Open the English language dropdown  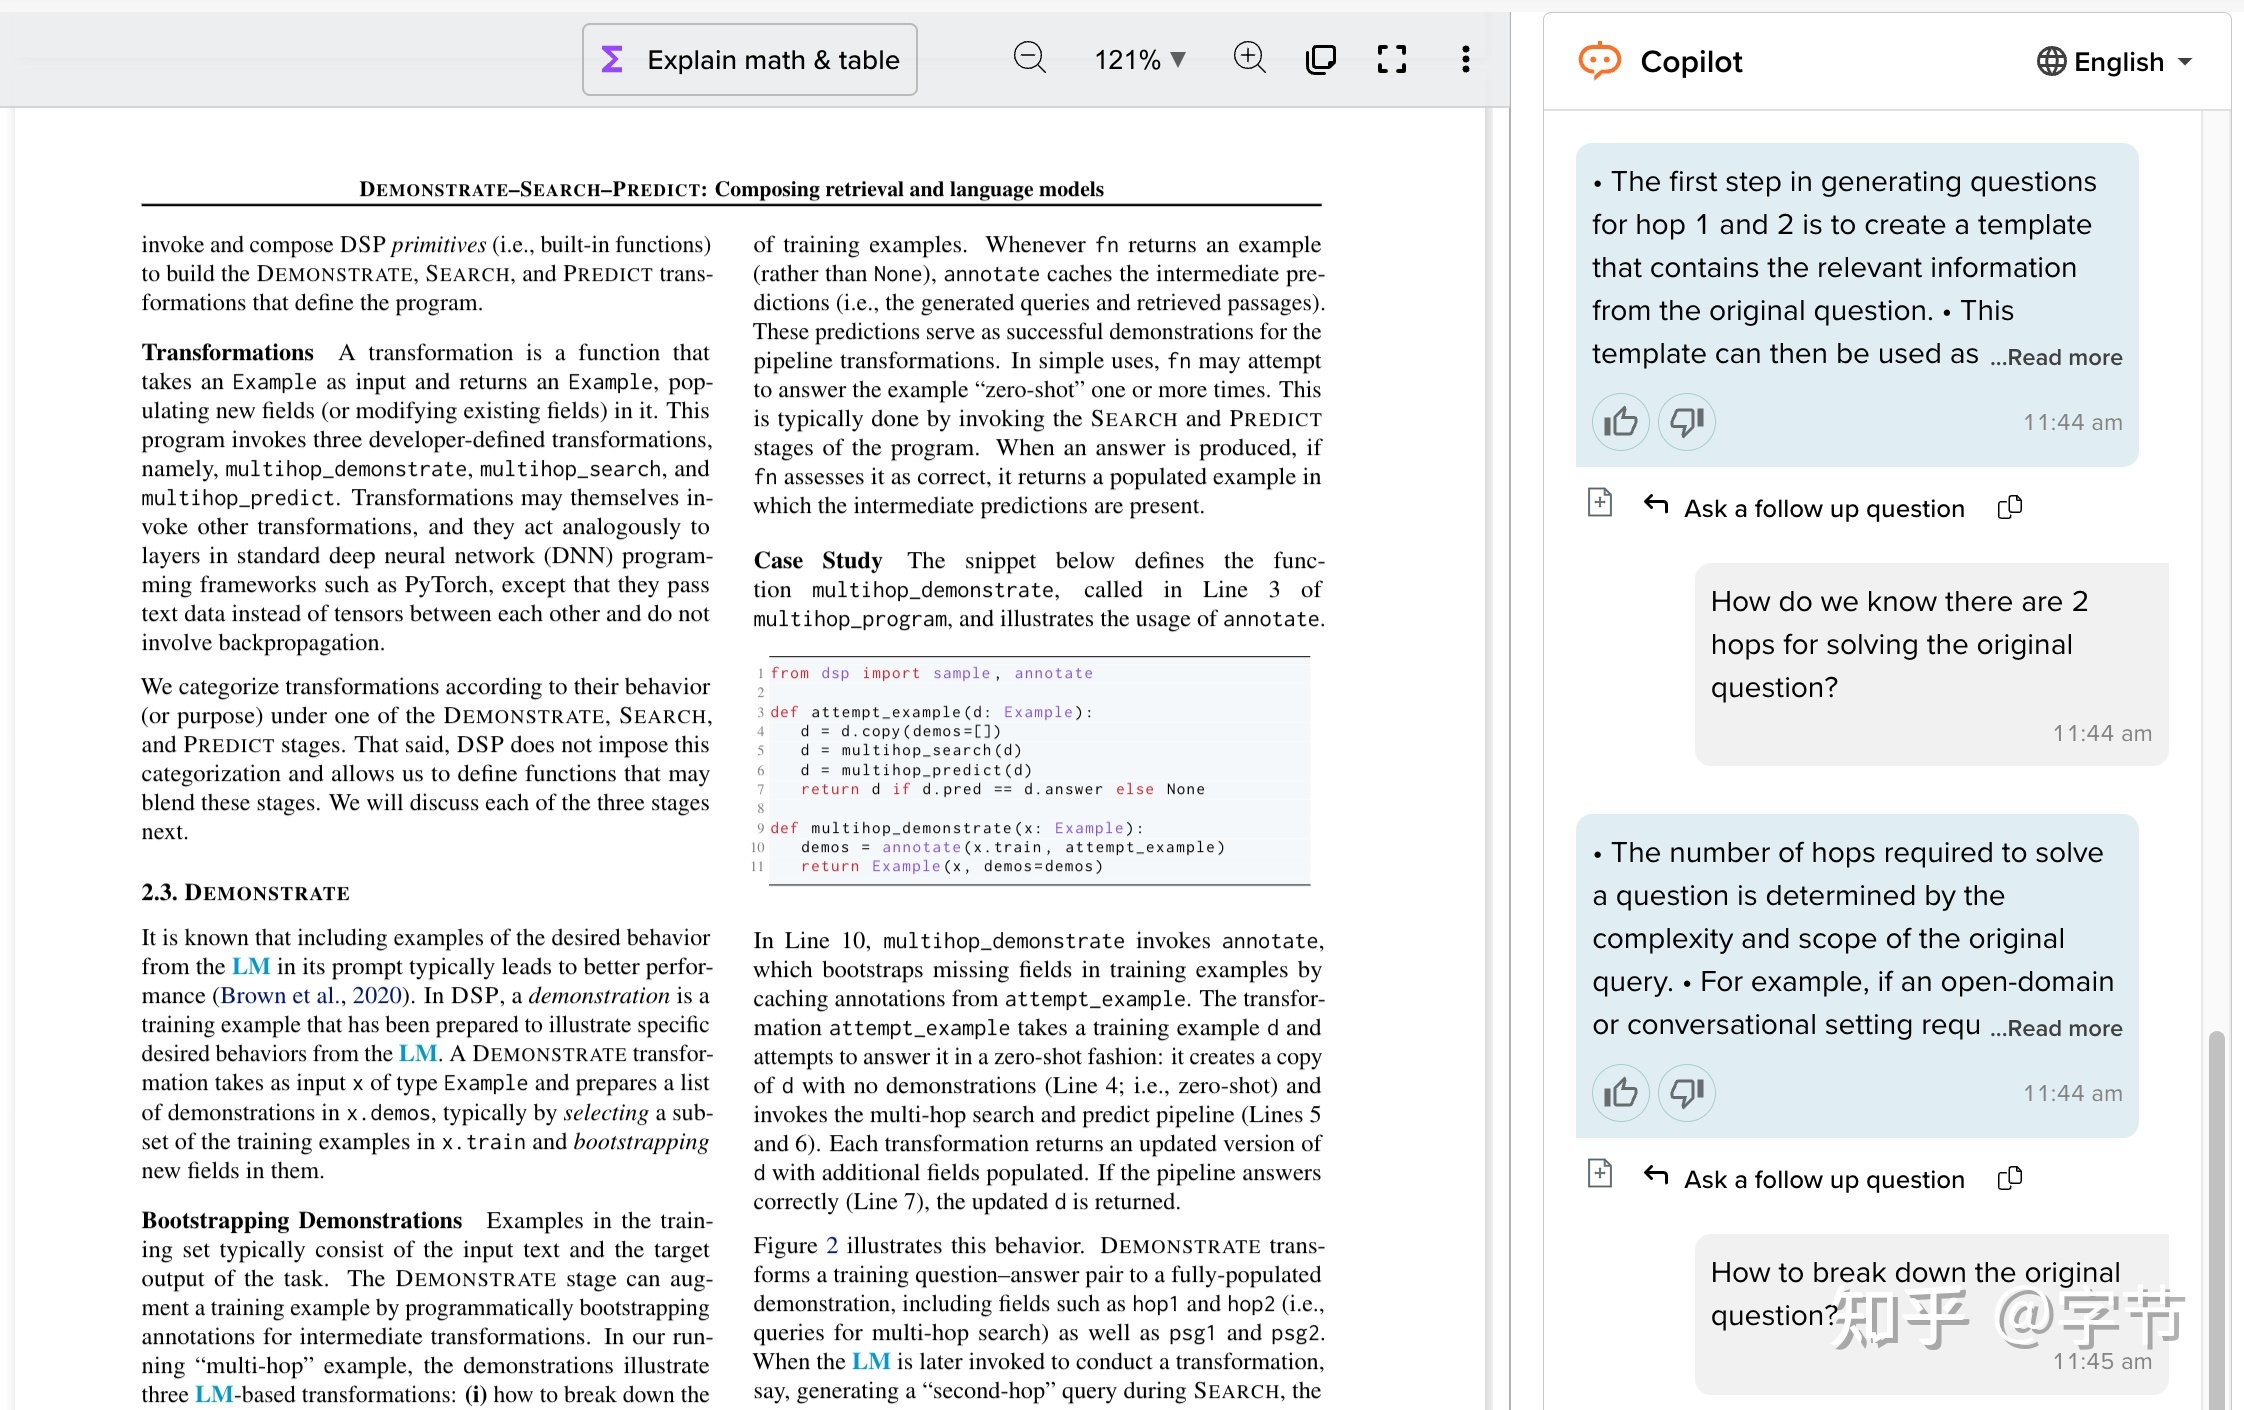click(2115, 62)
